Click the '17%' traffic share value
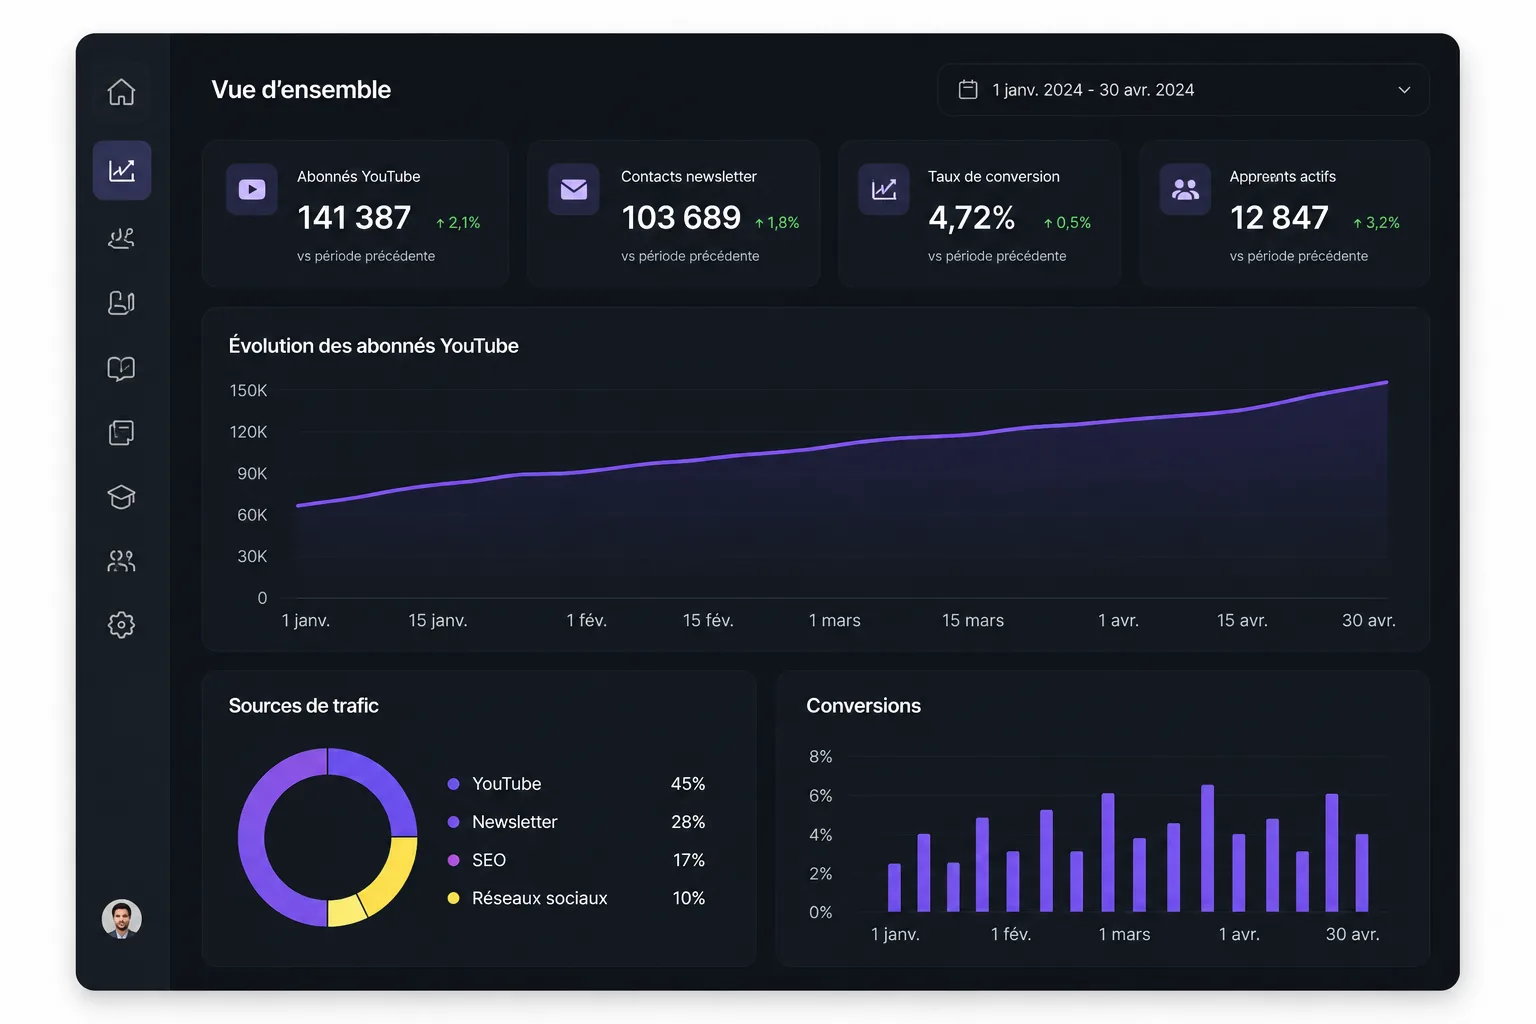This screenshot has width=1536, height=1024. click(689, 860)
